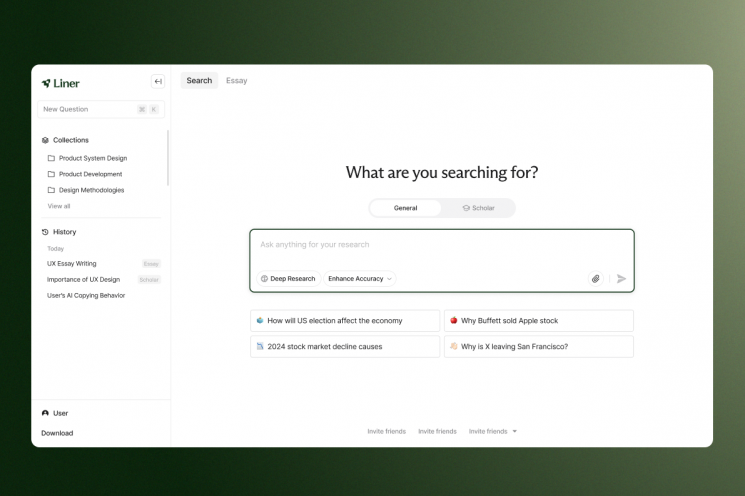Open the Design Methodologies collection

coord(91,190)
